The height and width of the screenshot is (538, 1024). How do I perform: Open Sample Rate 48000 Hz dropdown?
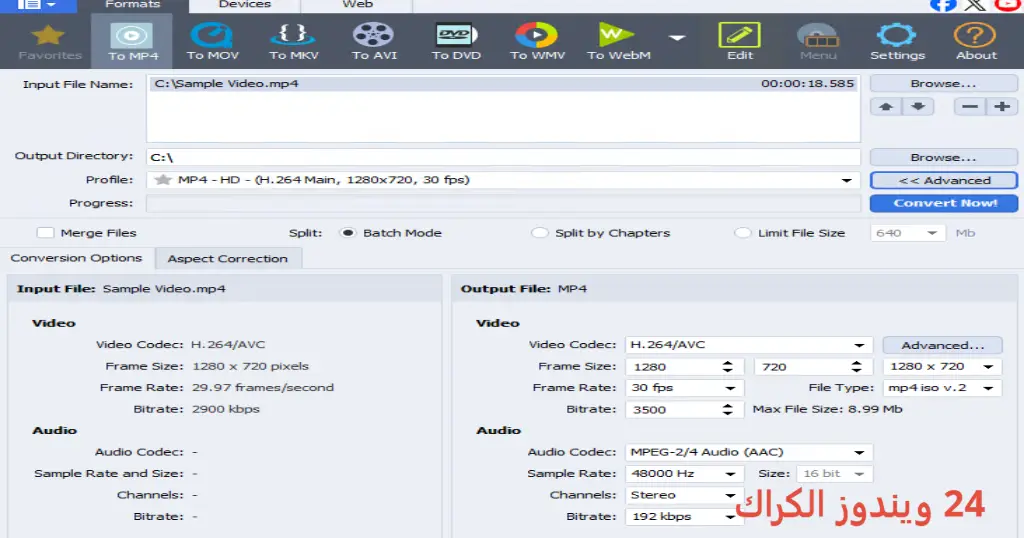click(684, 473)
